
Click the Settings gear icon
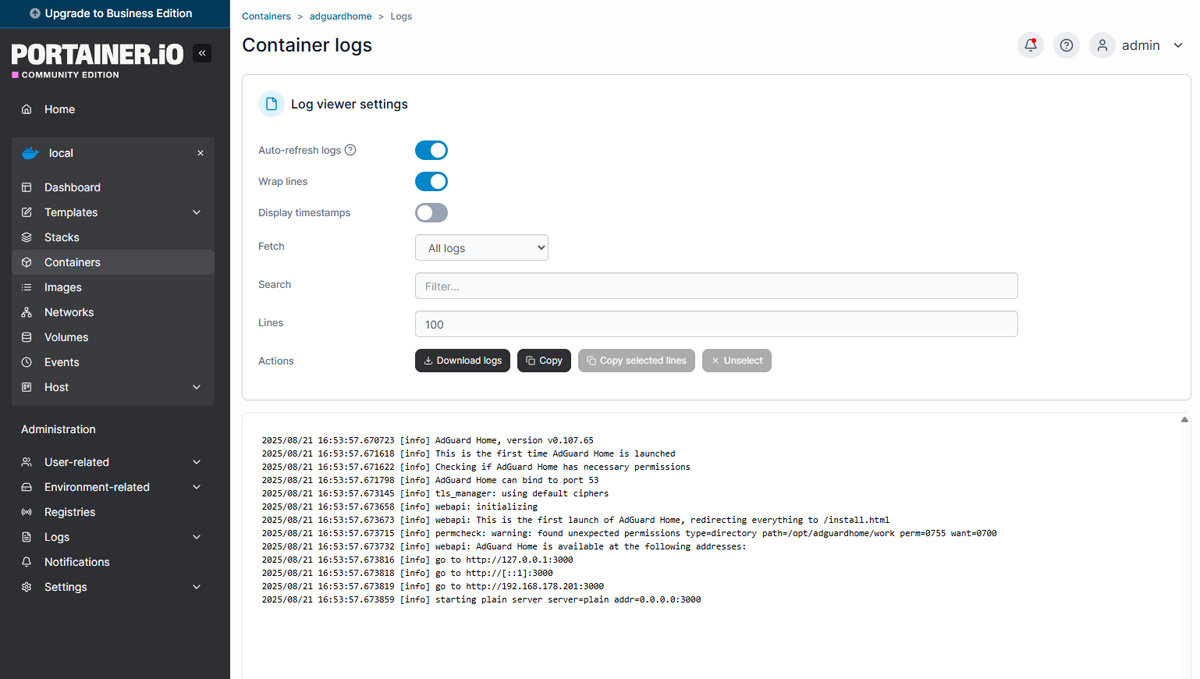click(27, 587)
